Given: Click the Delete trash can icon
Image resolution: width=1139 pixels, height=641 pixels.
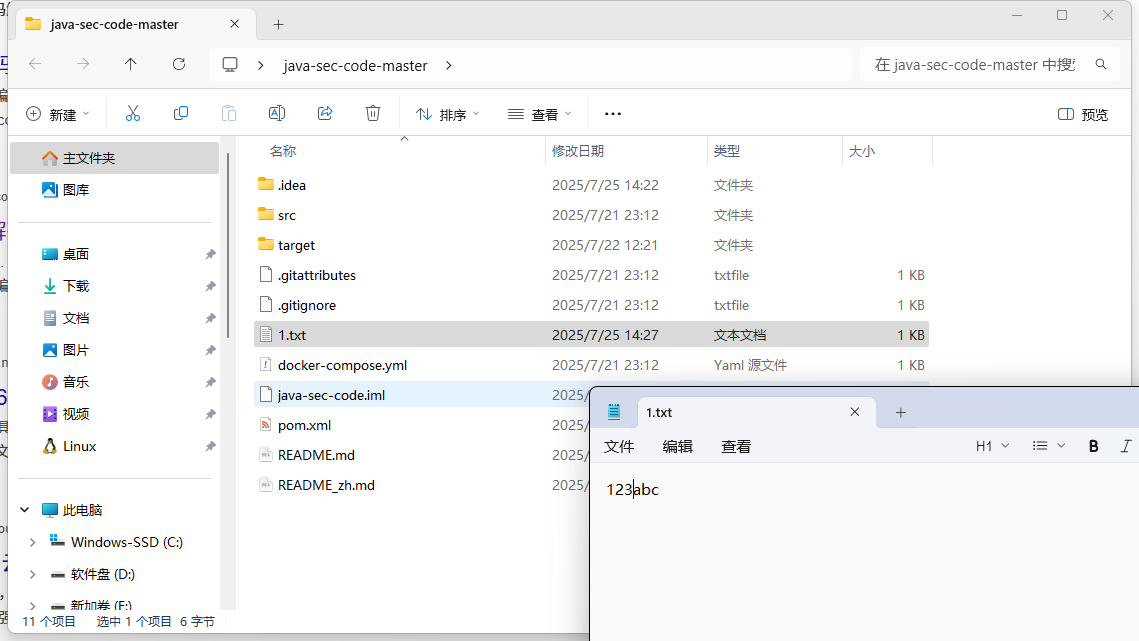Looking at the screenshot, I should pos(373,113).
